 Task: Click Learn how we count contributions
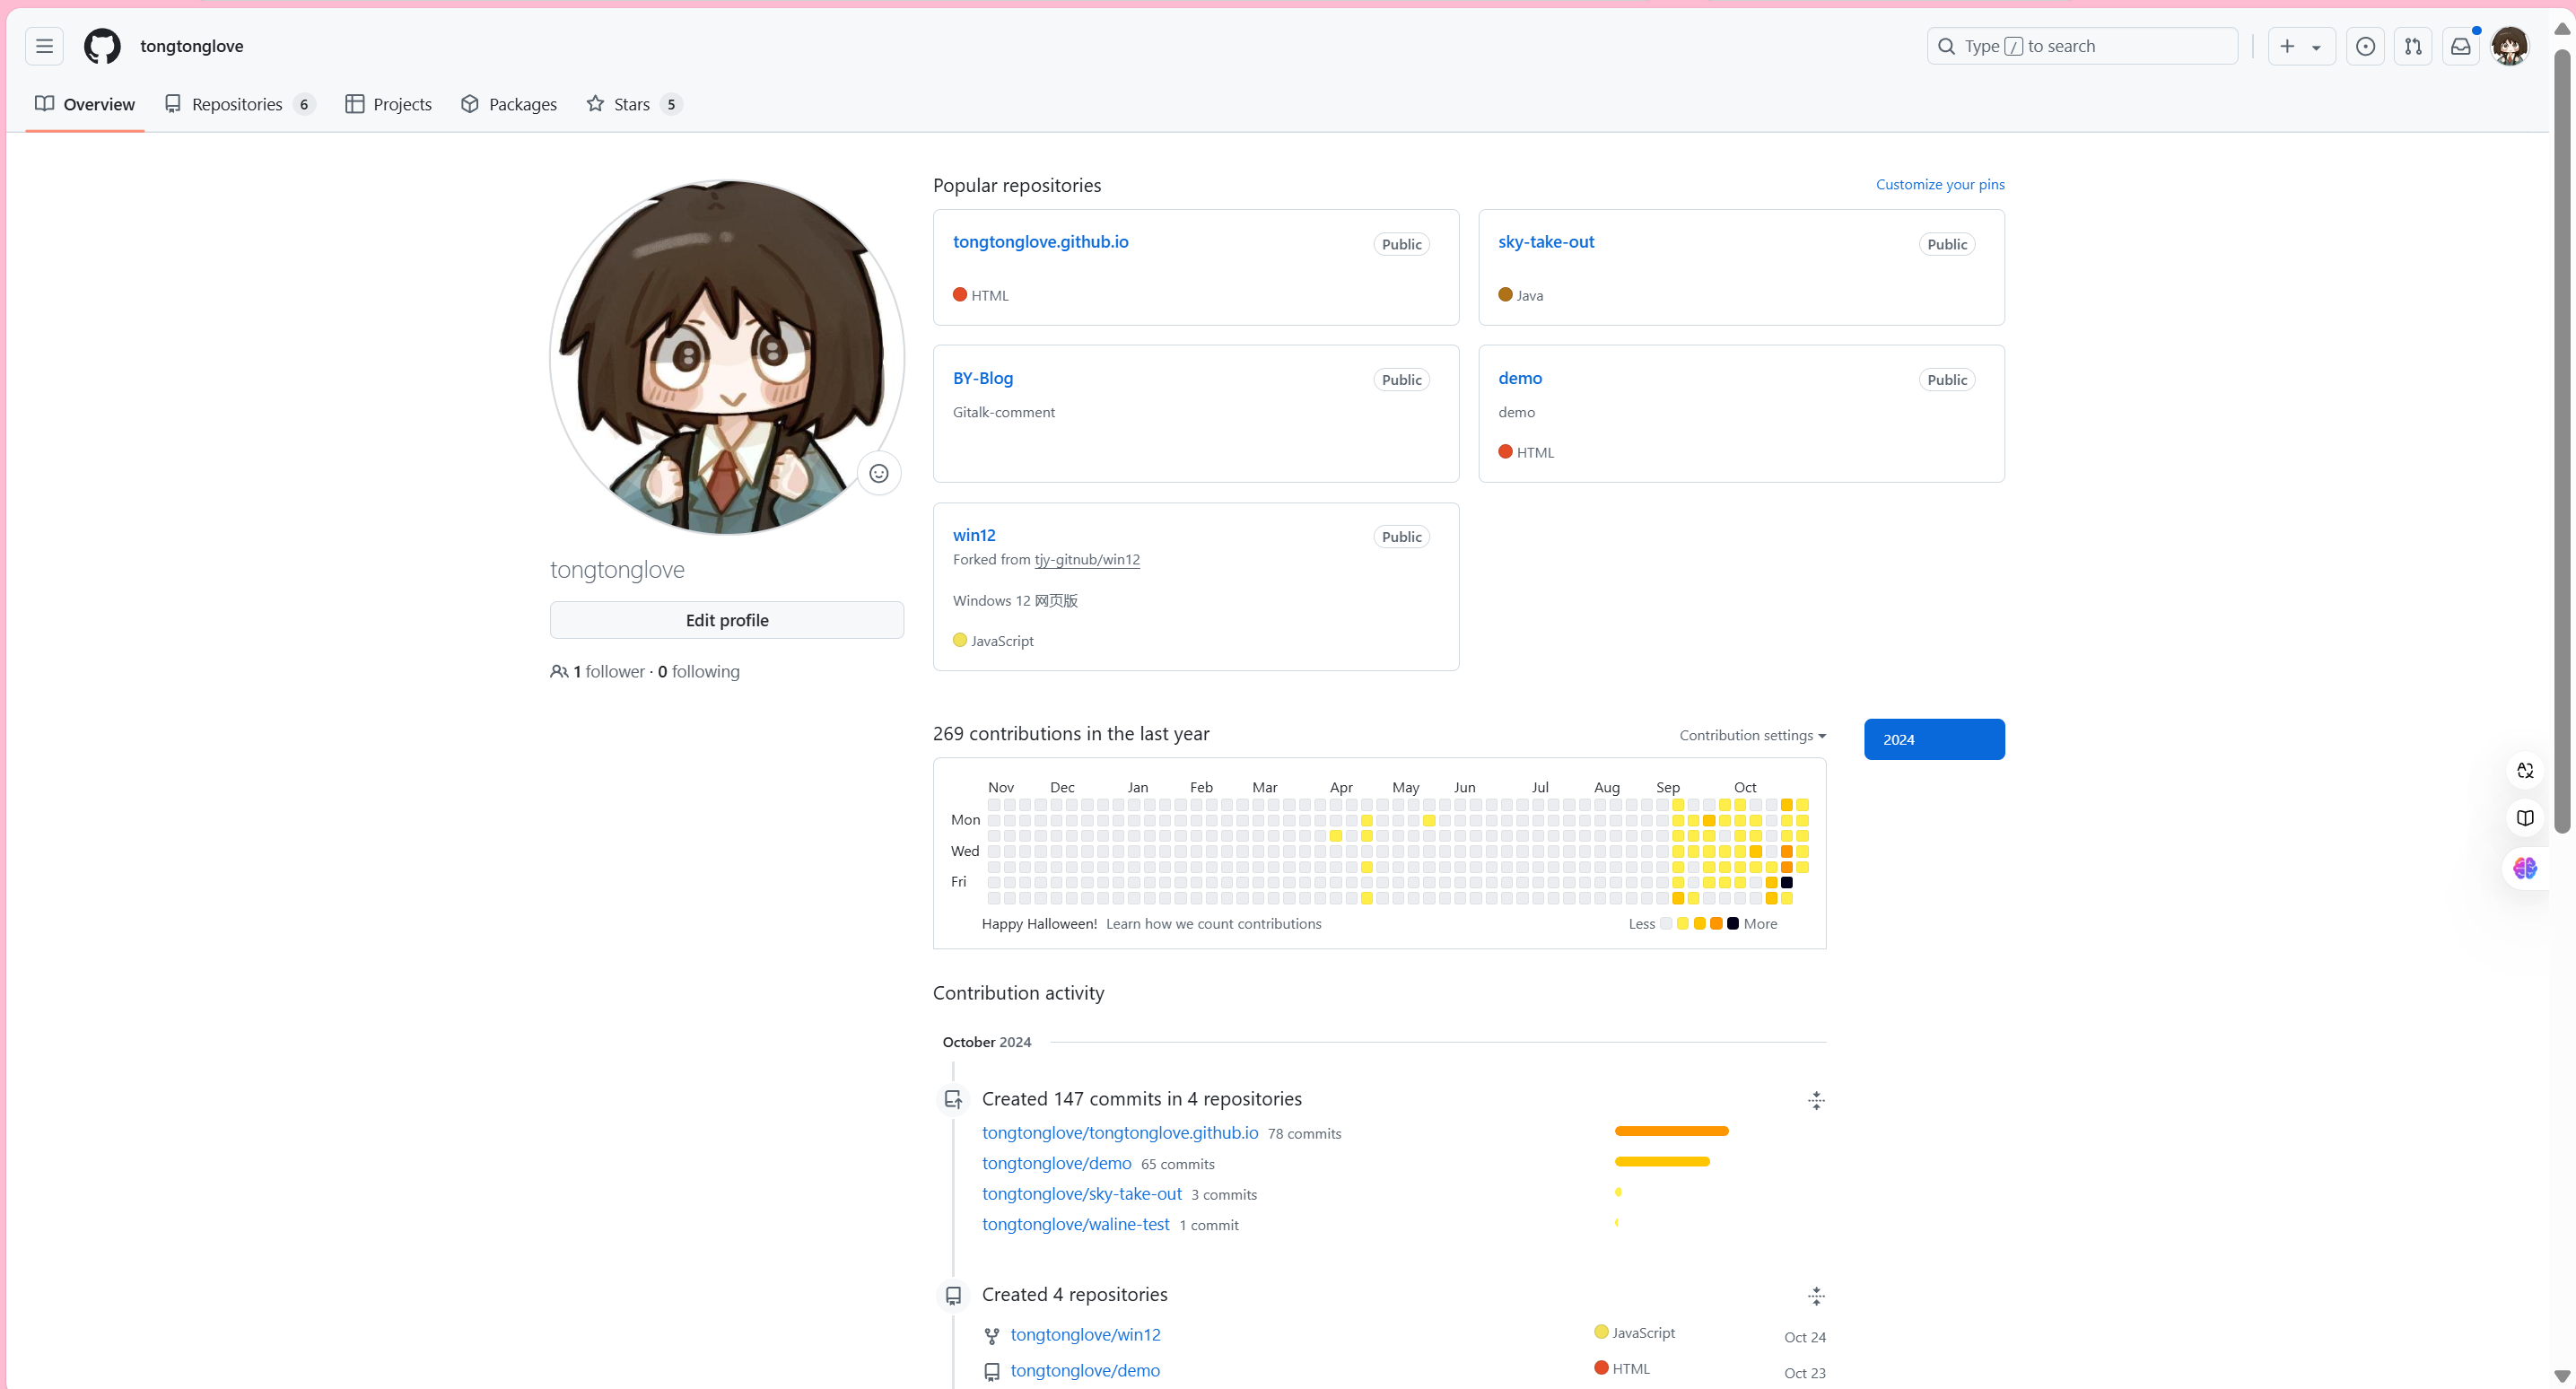[x=1213, y=924]
